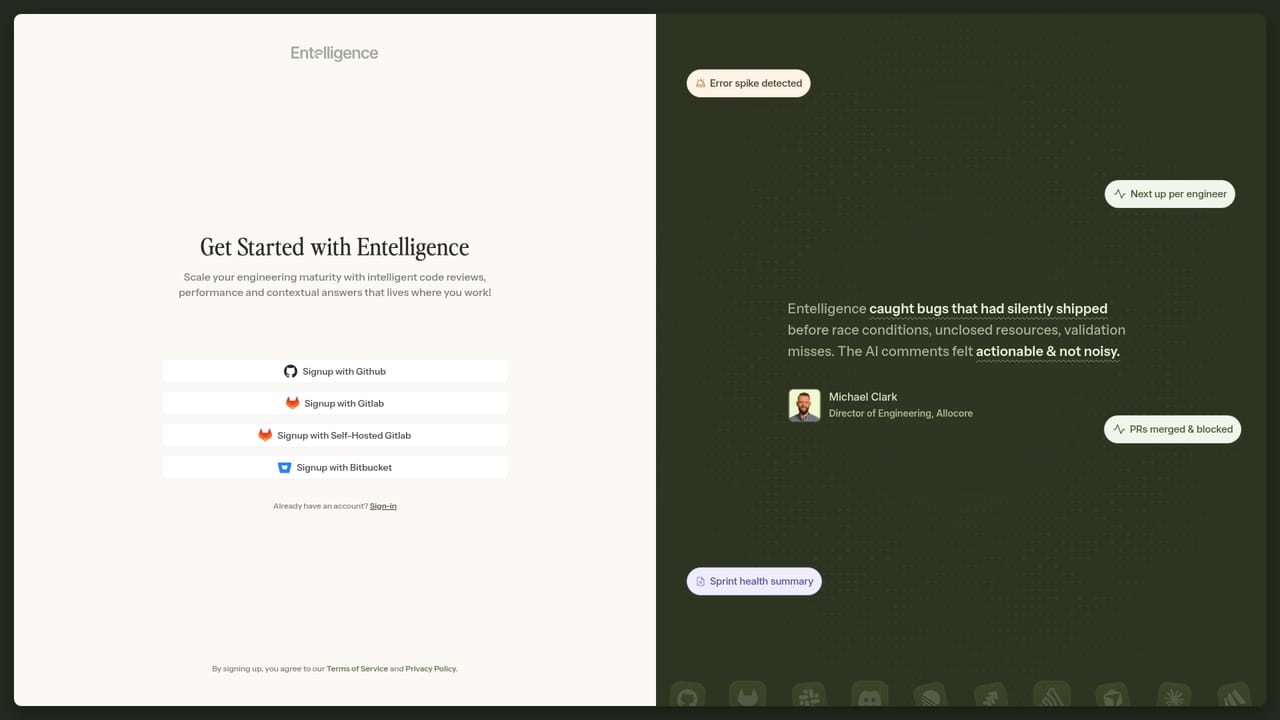Select Signup with Self-Hosted Gitlab
Screen dimensions: 1280x720
point(335,435)
